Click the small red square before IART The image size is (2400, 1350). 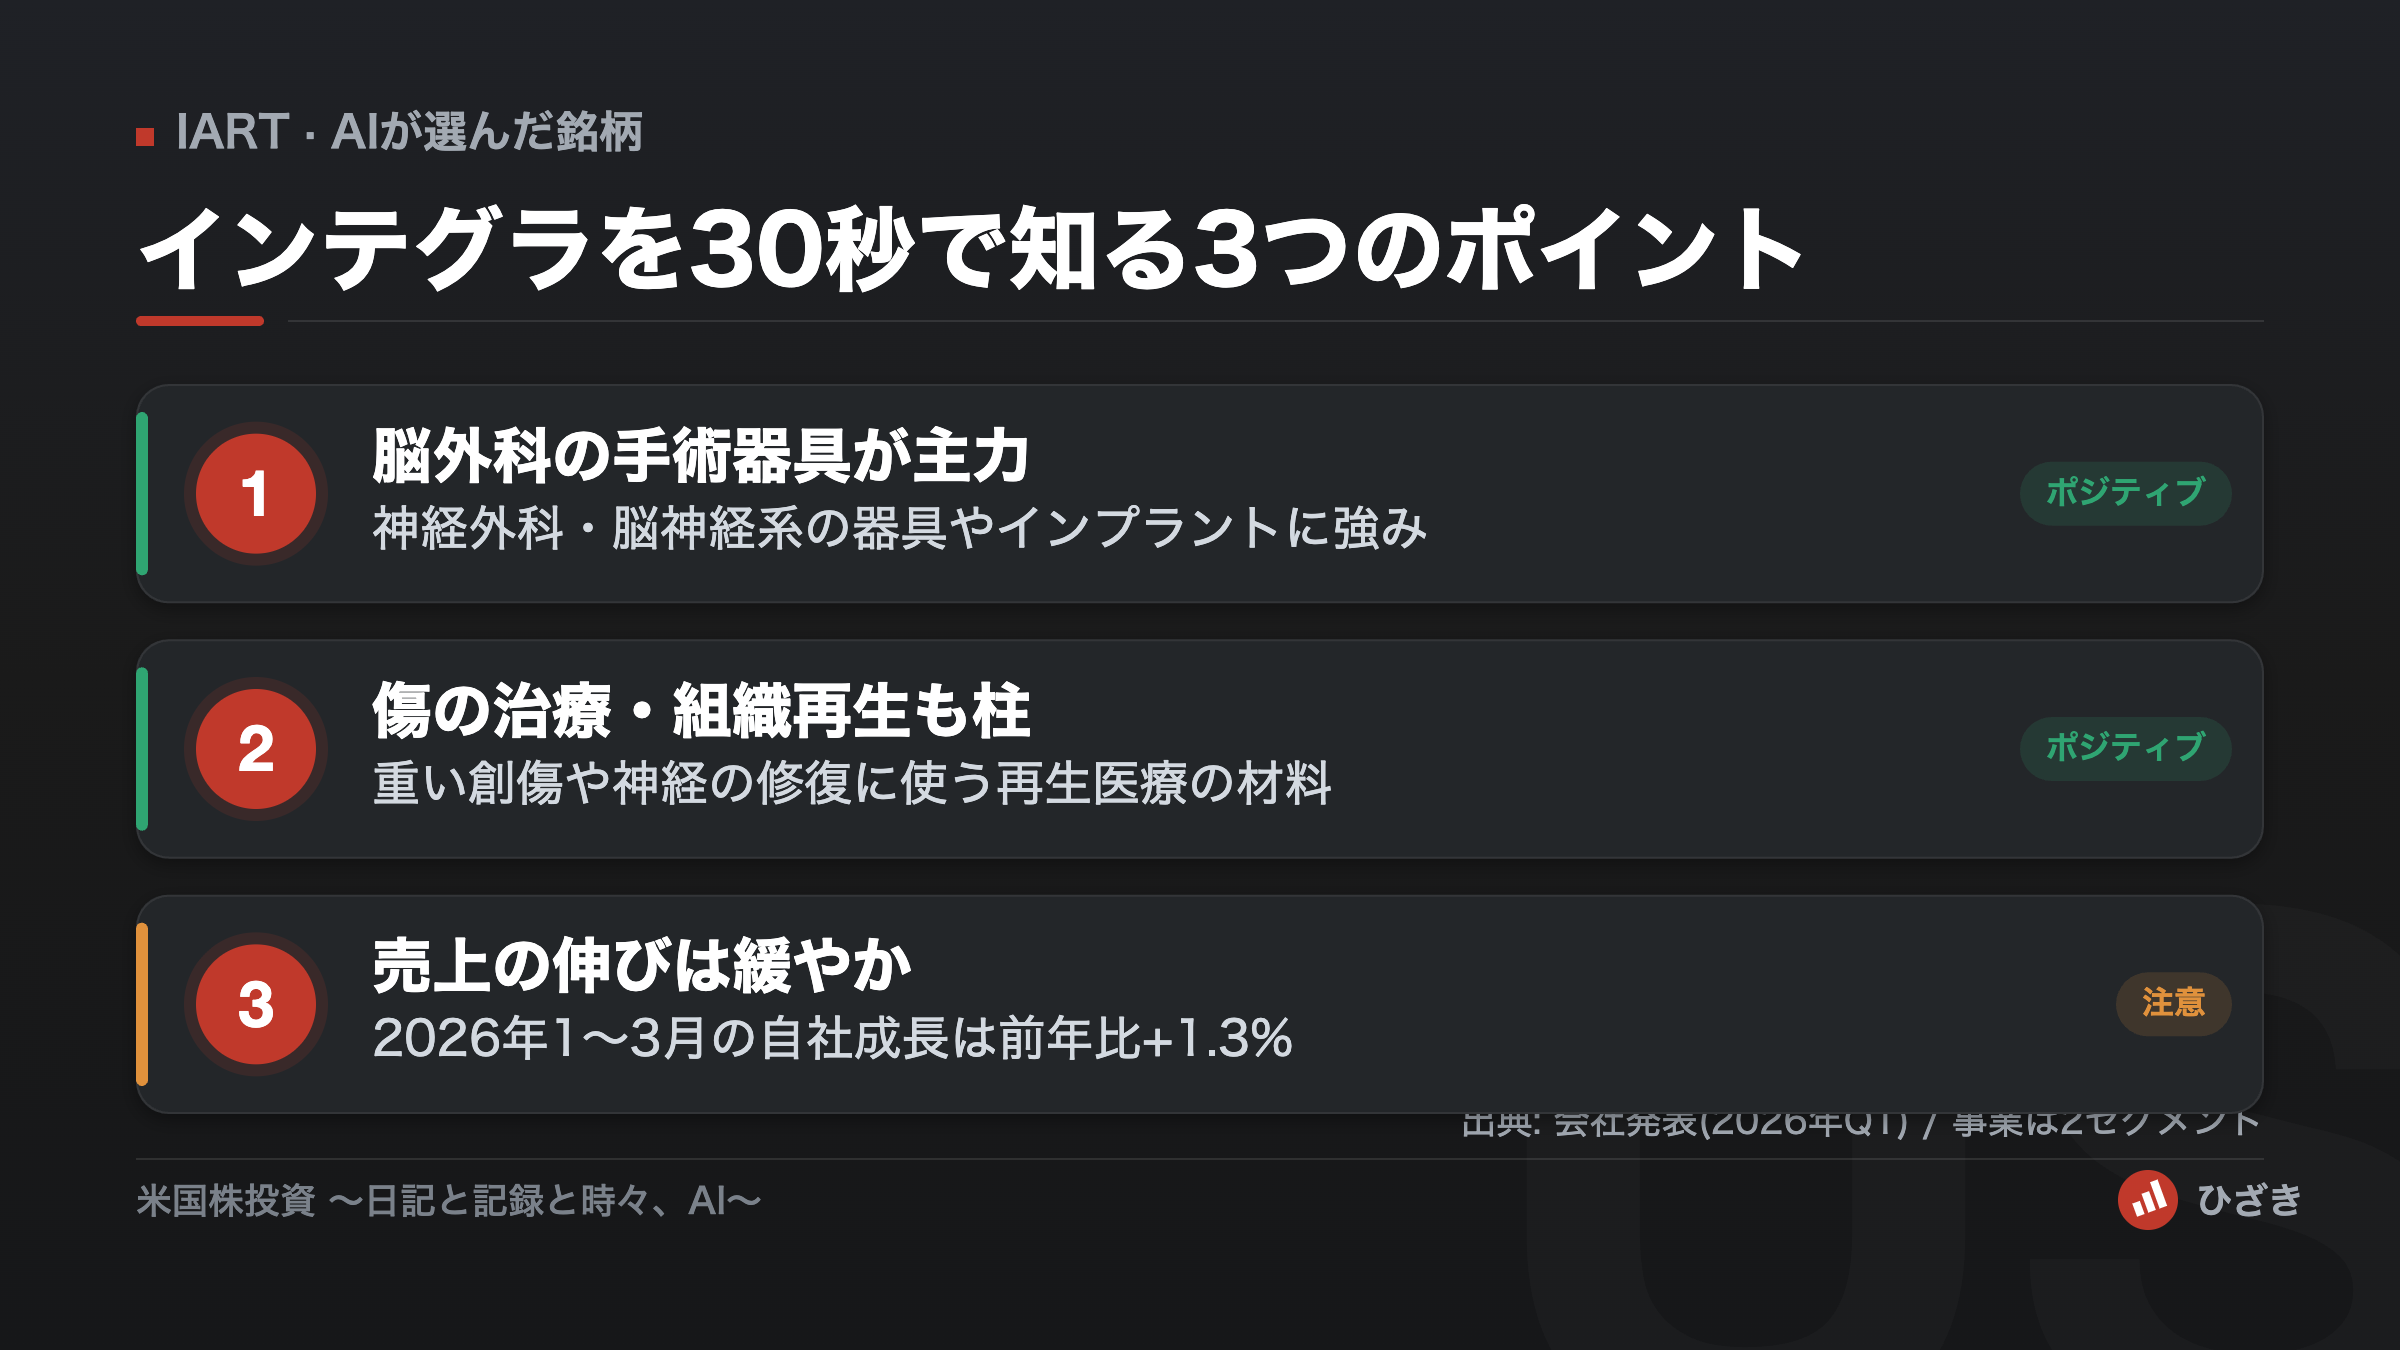point(145,137)
